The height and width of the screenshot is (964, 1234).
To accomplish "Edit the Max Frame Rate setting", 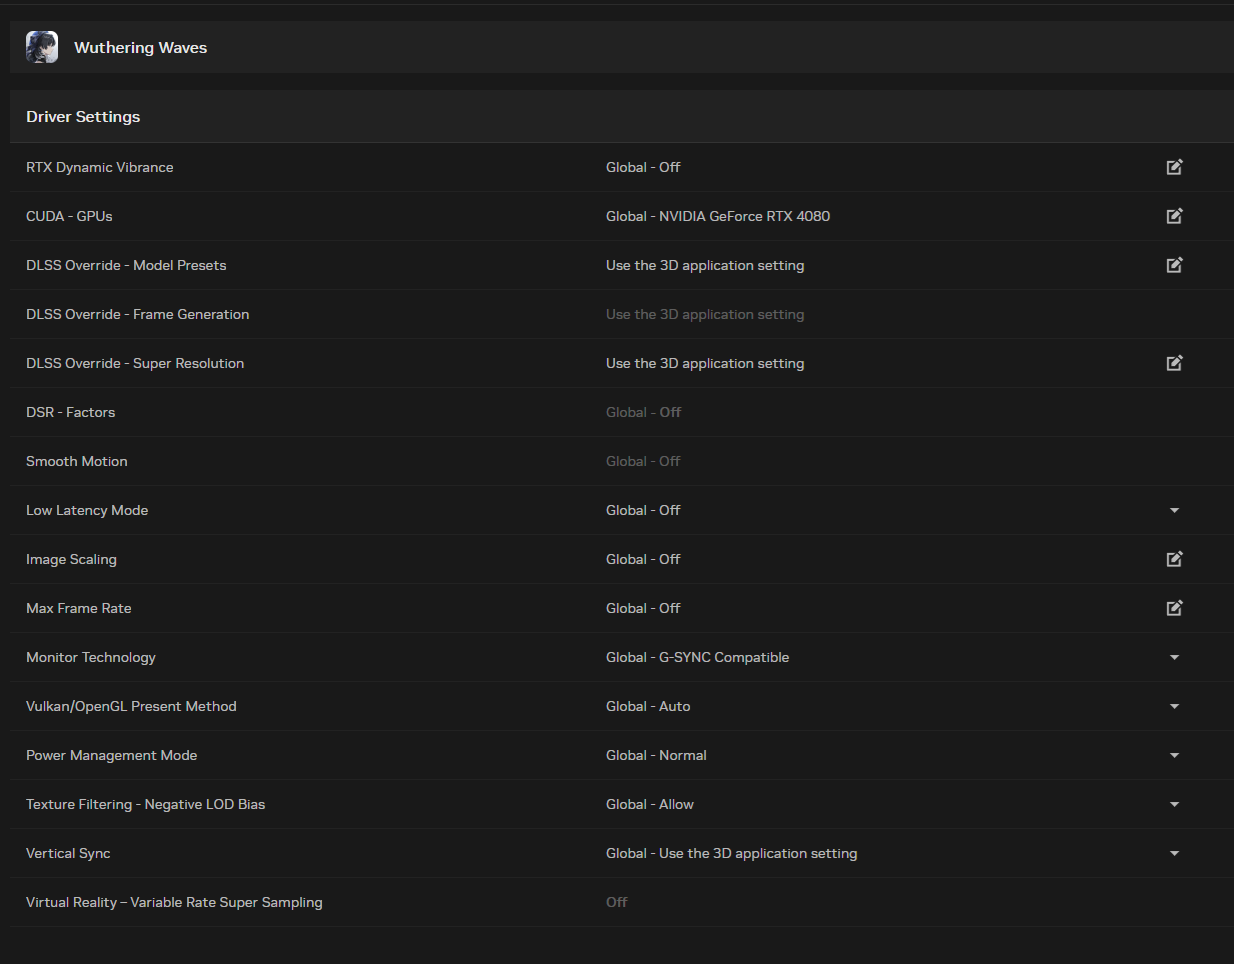I will click(1175, 608).
